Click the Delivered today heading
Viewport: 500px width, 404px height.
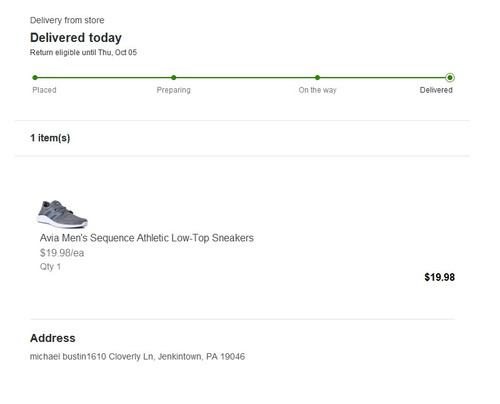coord(76,38)
